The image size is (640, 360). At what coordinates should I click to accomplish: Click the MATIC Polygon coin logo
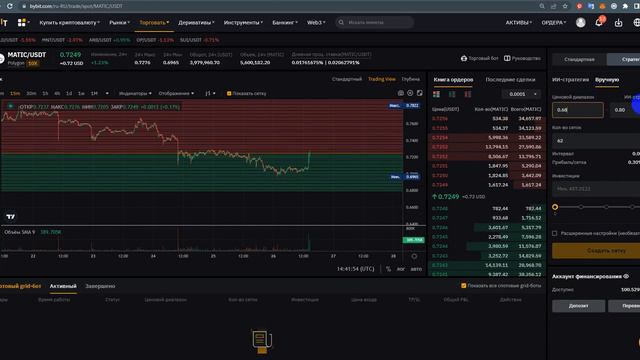[x=2, y=58]
